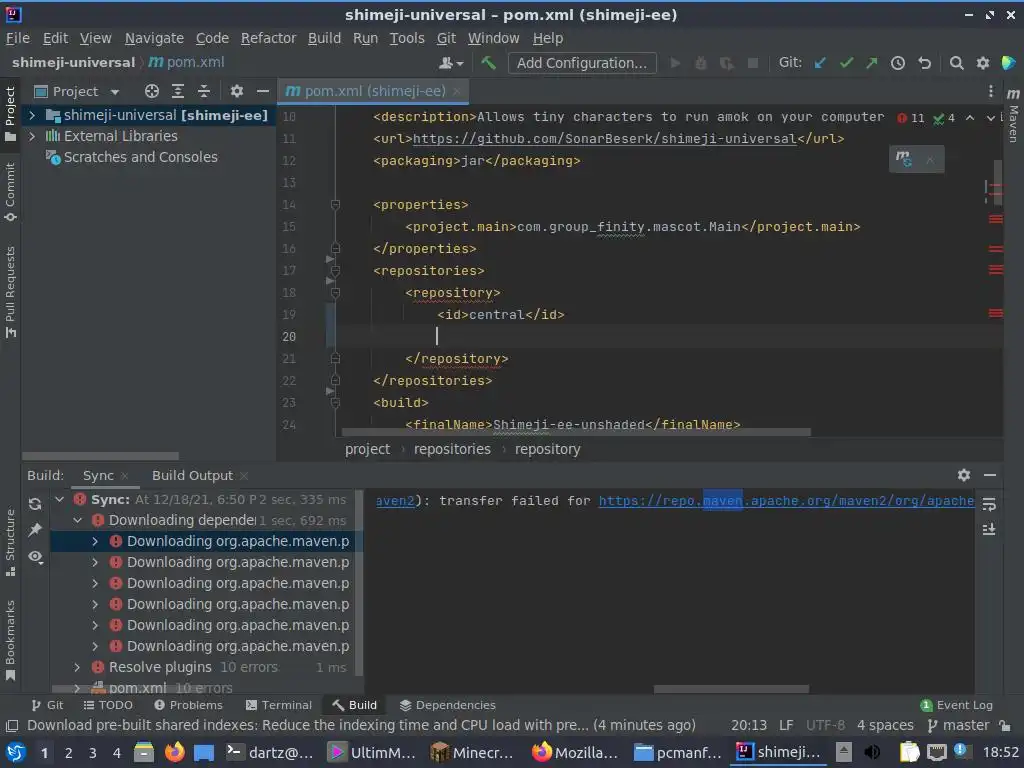Open the github.com url link at line 11
The image size is (1024, 768).
click(604, 138)
